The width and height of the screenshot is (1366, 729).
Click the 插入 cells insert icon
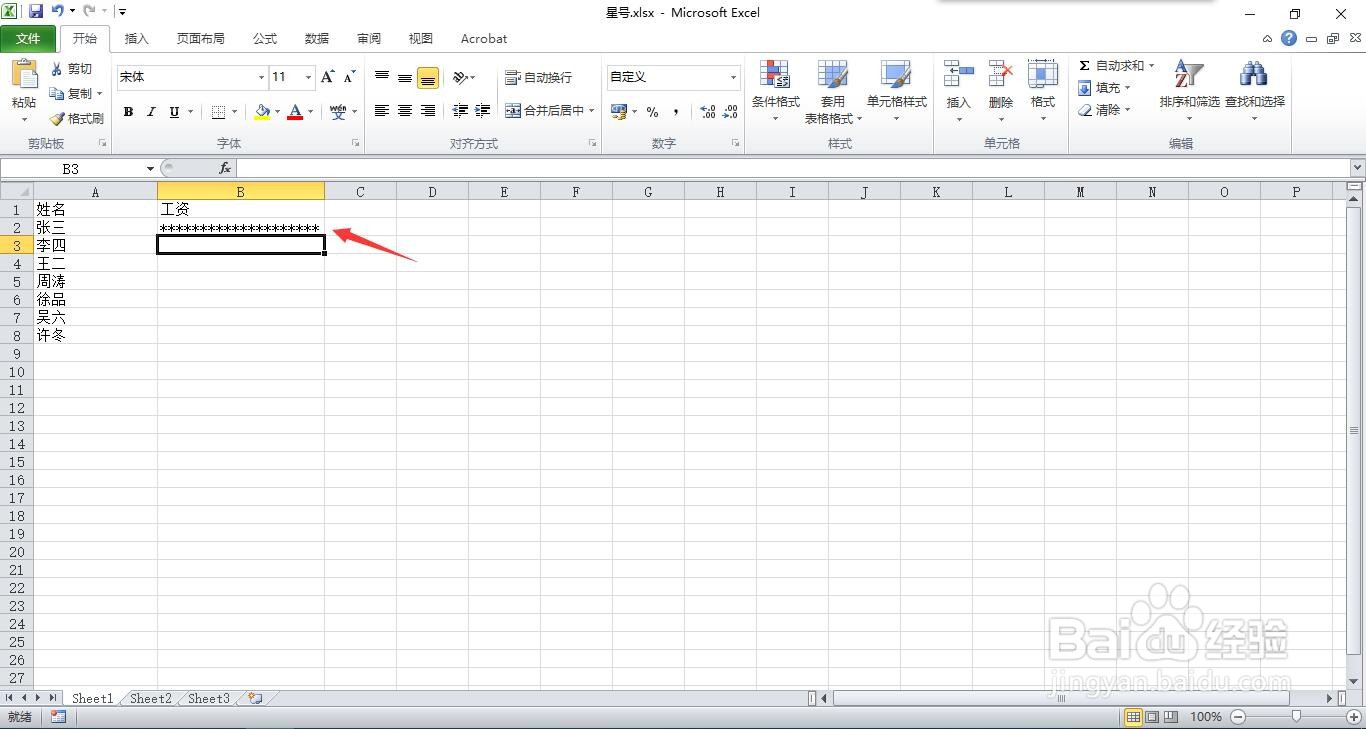point(958,75)
